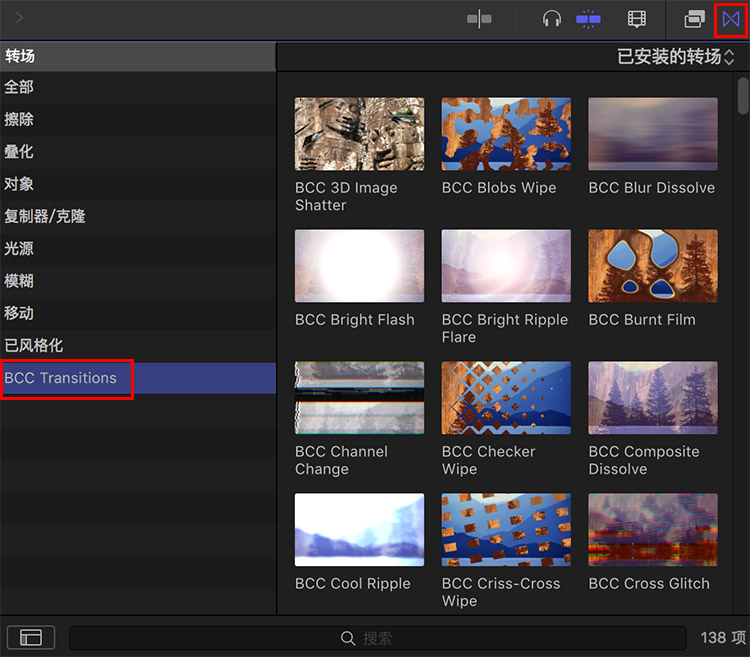Screen dimensions: 750x657
Task: Click the BCC Cool Ripple label
Action: pyautogui.click(x=353, y=584)
